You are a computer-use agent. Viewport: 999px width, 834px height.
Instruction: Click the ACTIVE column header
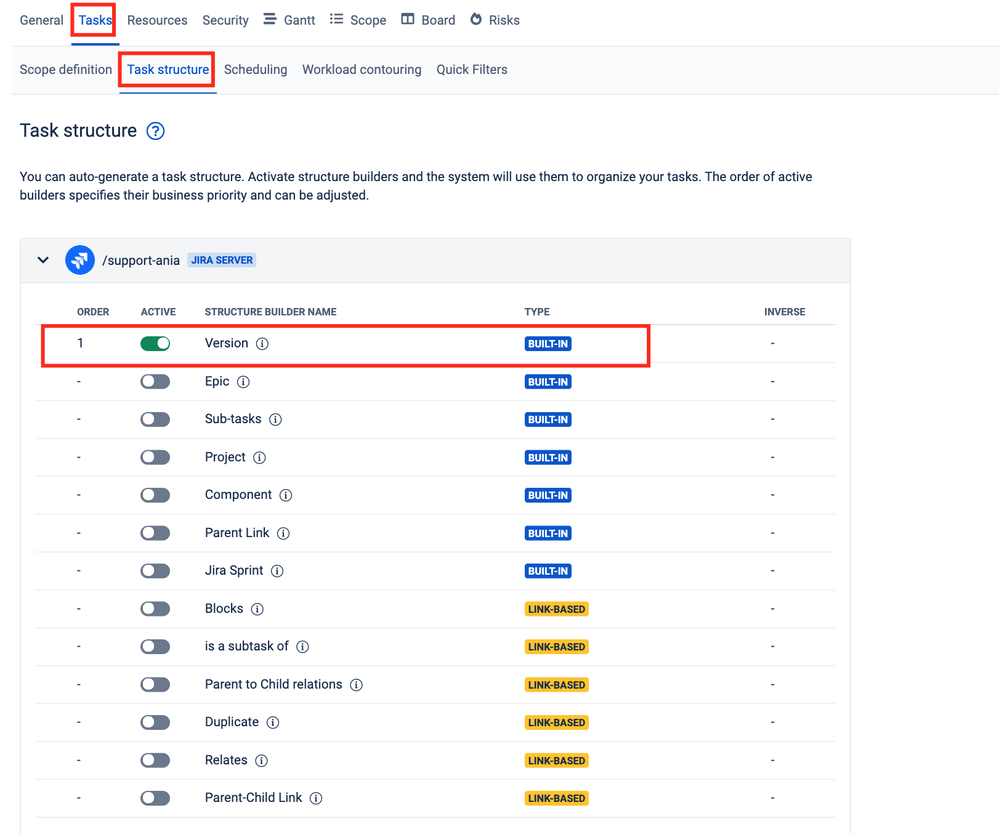158,312
